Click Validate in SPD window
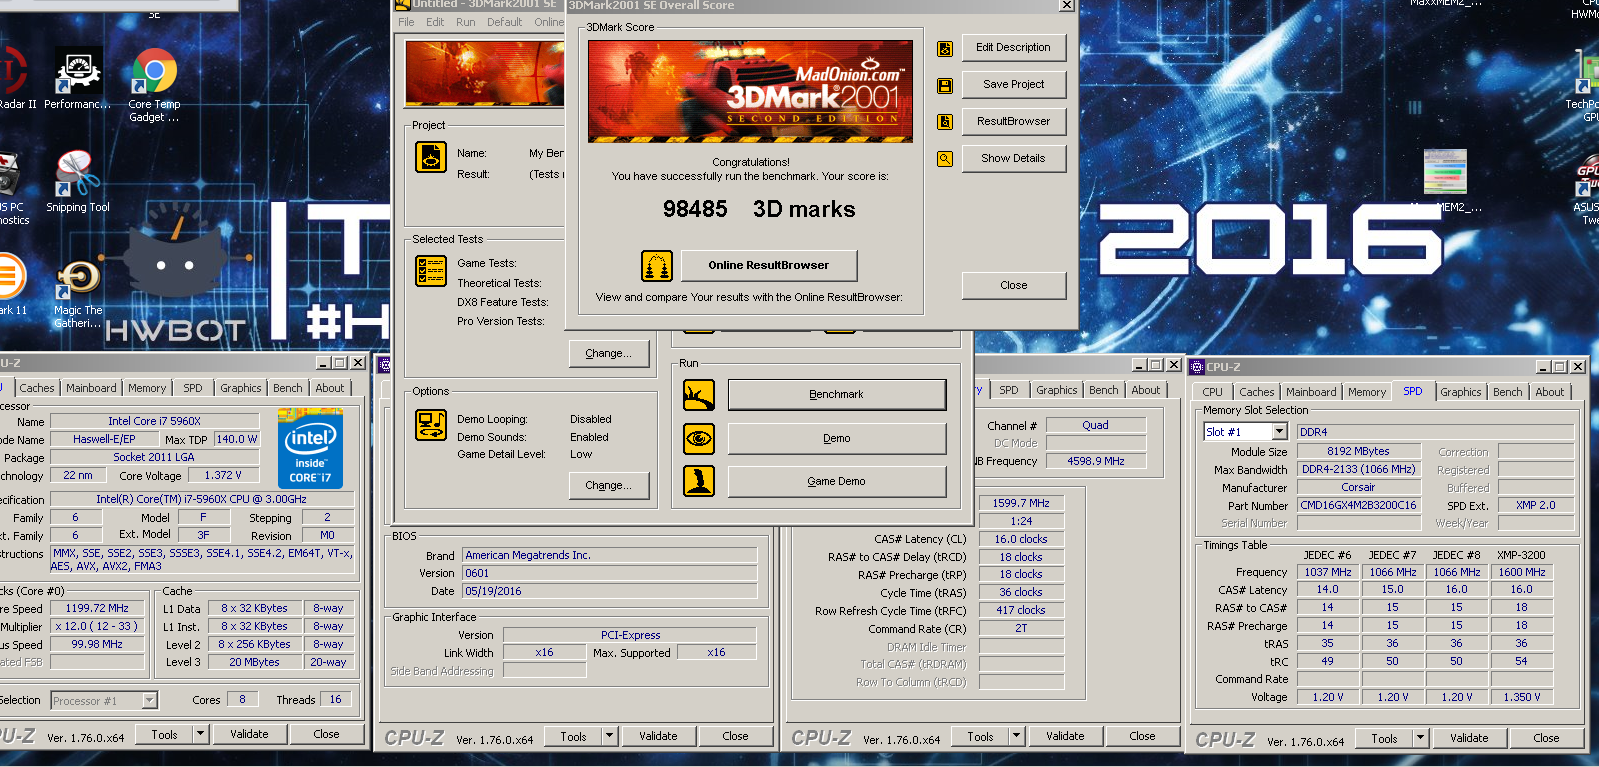The image size is (1599, 767). point(1469,738)
